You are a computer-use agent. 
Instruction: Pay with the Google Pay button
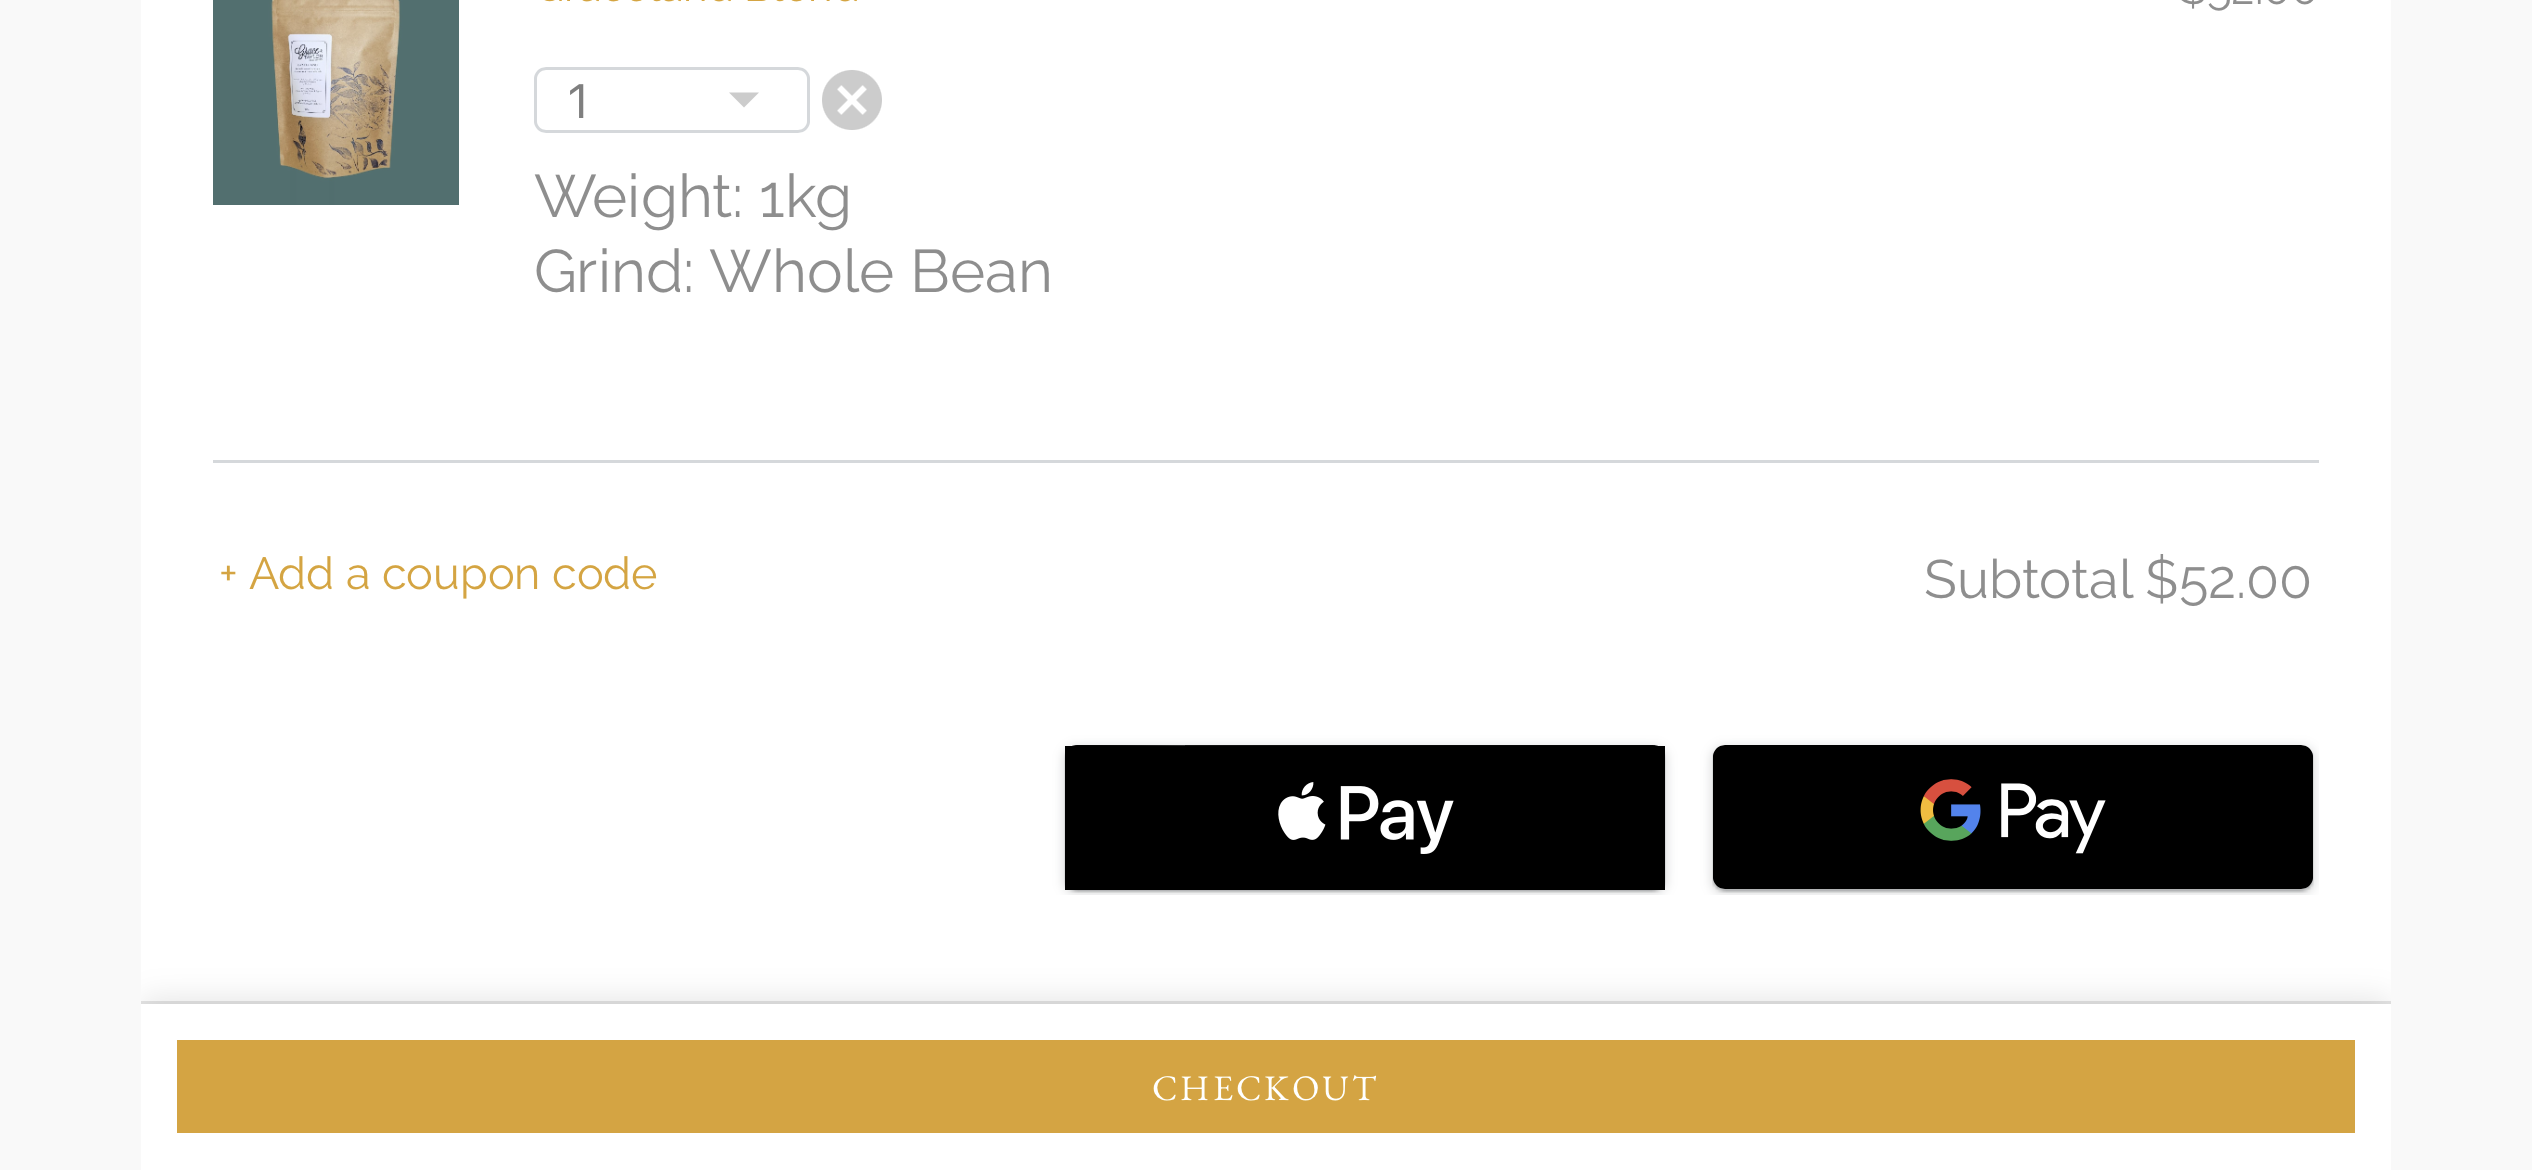coord(2013,816)
